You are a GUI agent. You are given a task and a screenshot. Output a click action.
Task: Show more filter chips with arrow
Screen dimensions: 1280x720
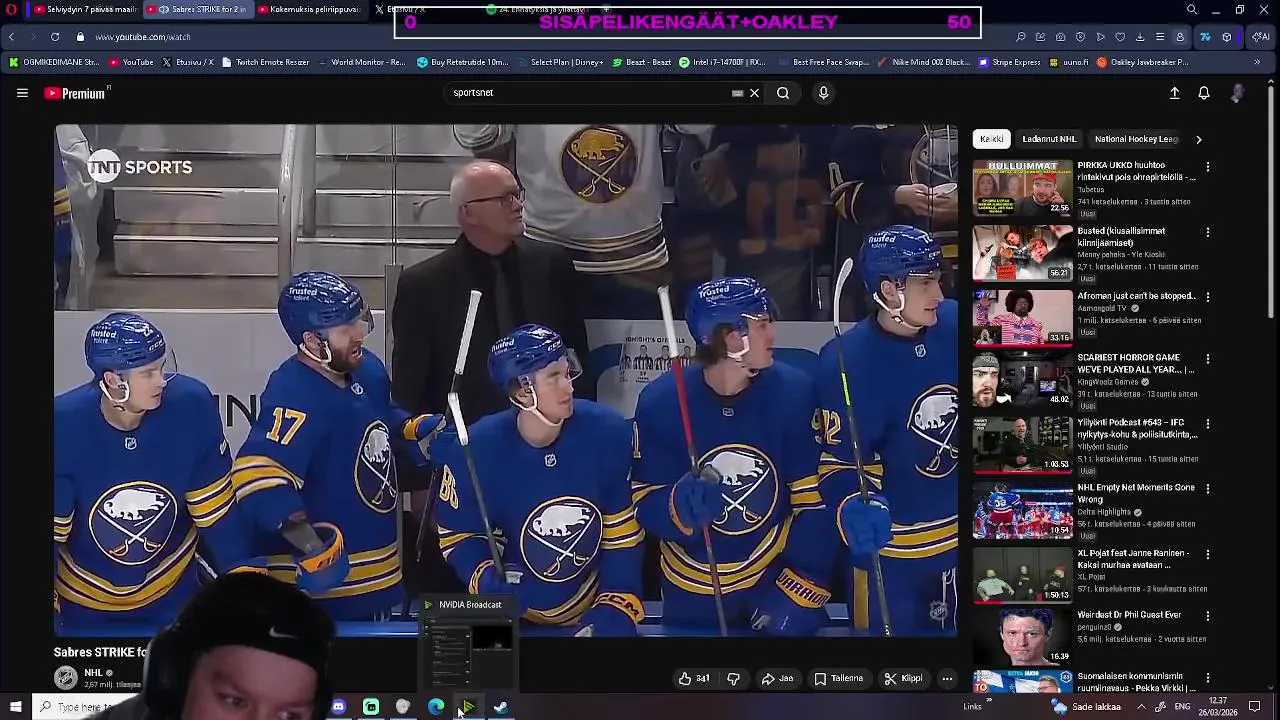(x=1199, y=139)
